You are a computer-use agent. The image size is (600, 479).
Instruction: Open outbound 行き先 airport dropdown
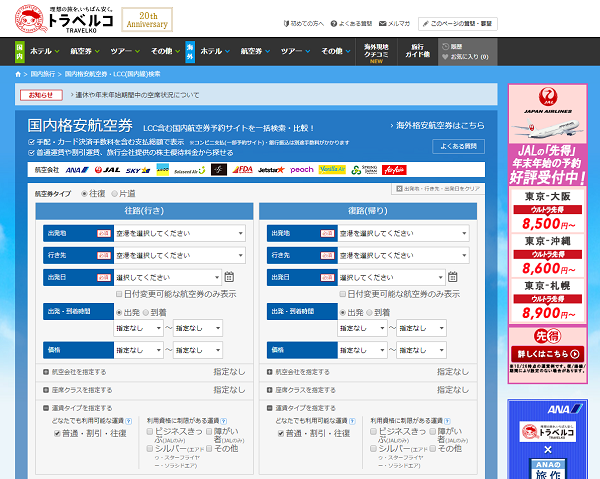[x=179, y=255]
